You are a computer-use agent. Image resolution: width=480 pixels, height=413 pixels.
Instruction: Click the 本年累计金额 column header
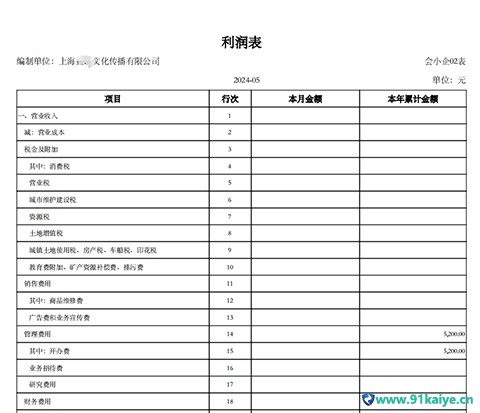[x=413, y=99]
